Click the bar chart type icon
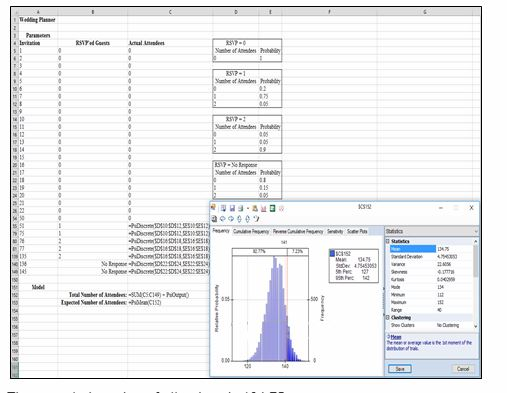The image size is (507, 393). [x=263, y=208]
